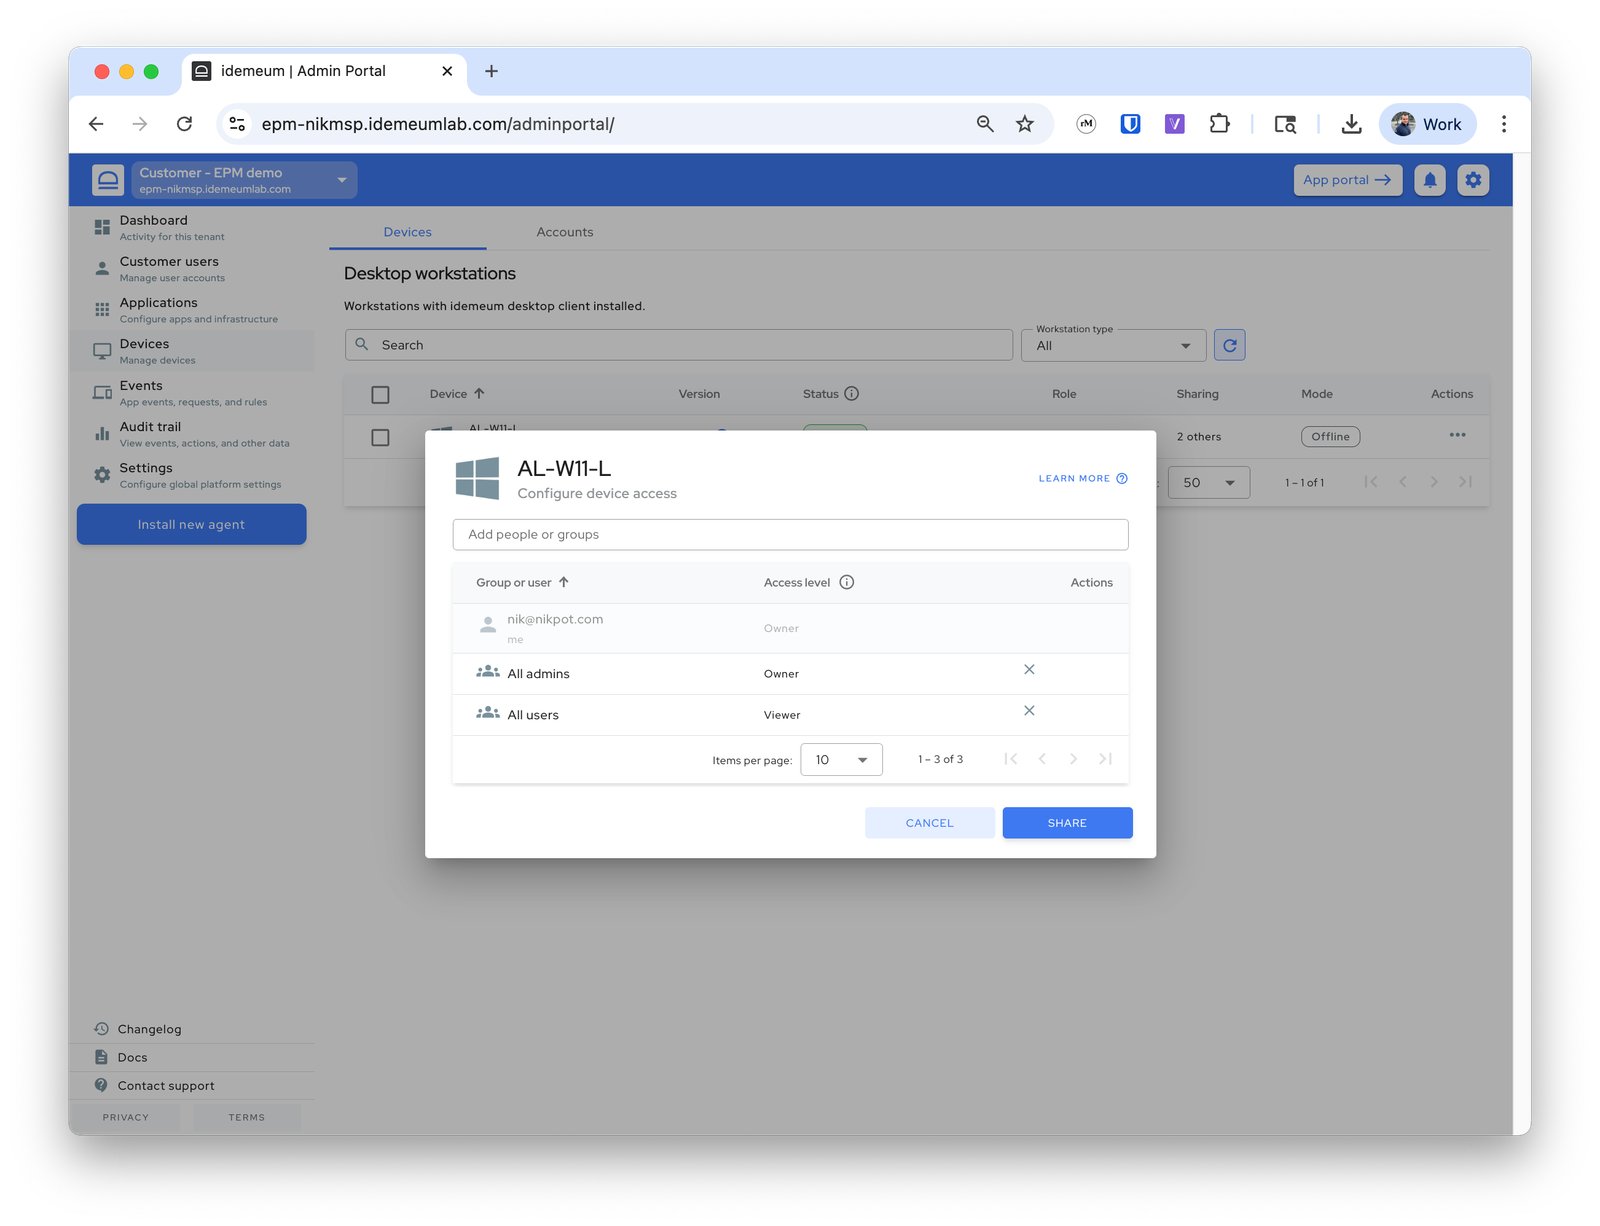The width and height of the screenshot is (1600, 1226).
Task: Remove All admins access with X icon
Action: (1029, 669)
